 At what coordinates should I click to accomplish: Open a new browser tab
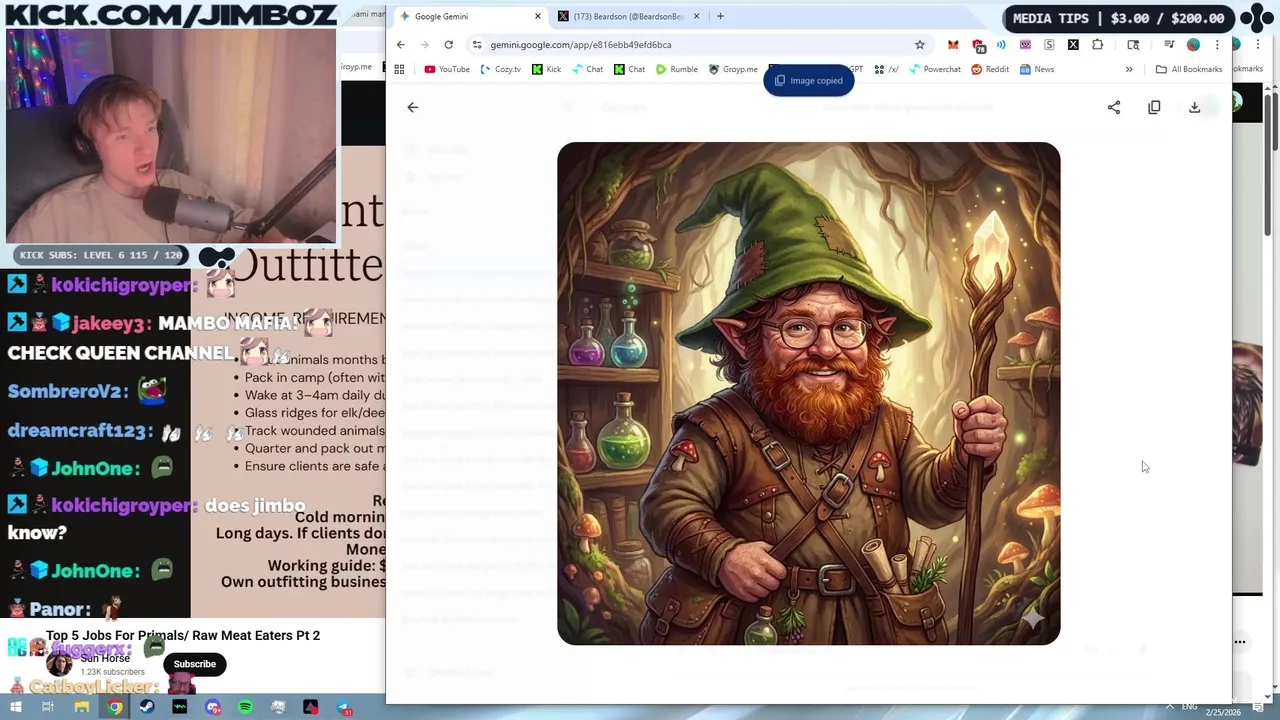[720, 16]
